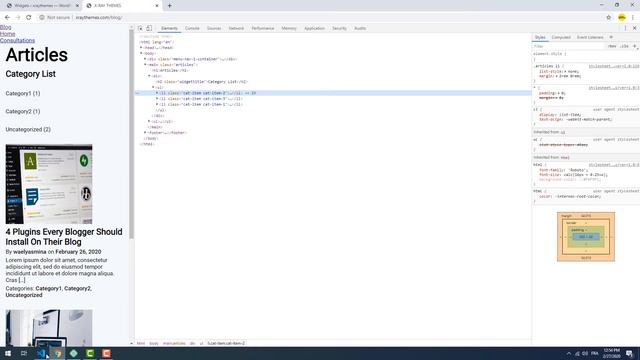This screenshot has width=640, height=360.
Task: Open the Audits tab
Action: (x=360, y=28)
